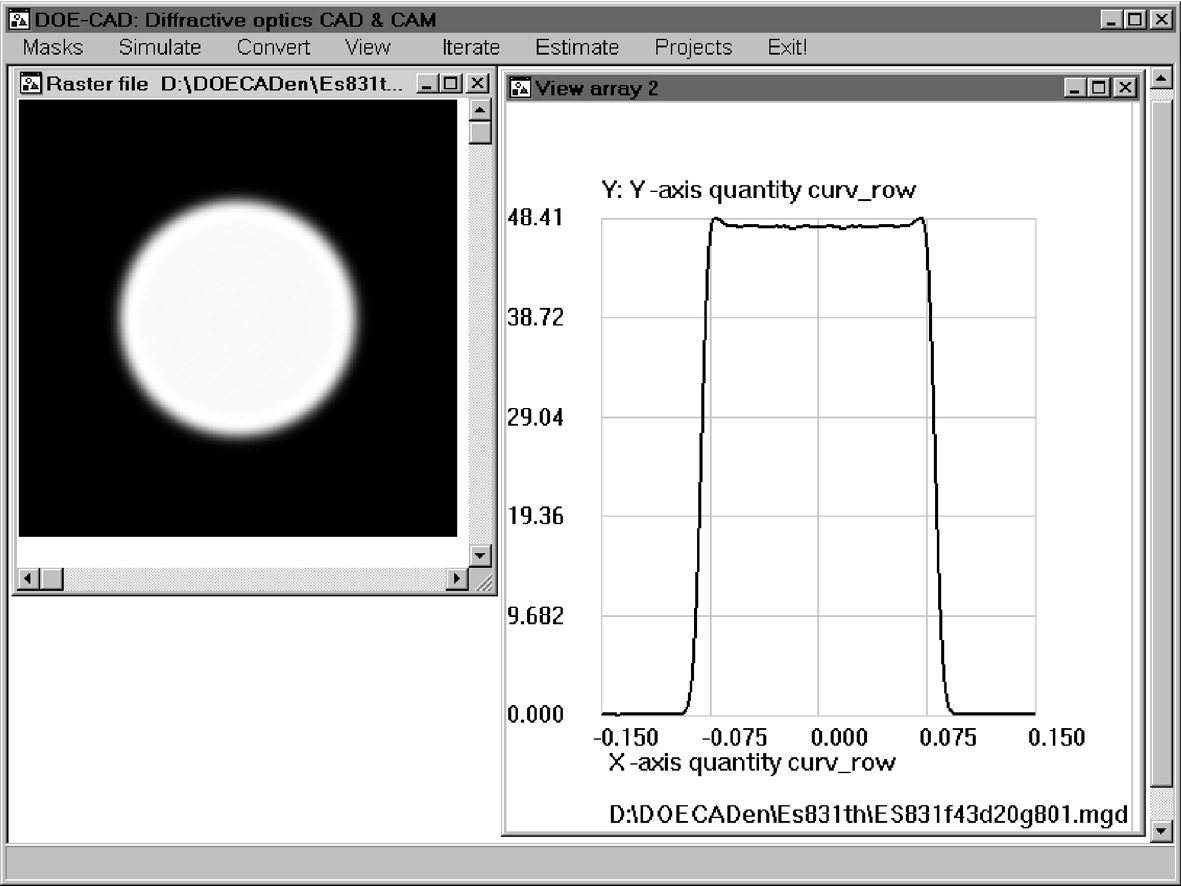The width and height of the screenshot is (1181, 886).
Task: Maximize the Raster file window
Action: point(453,85)
